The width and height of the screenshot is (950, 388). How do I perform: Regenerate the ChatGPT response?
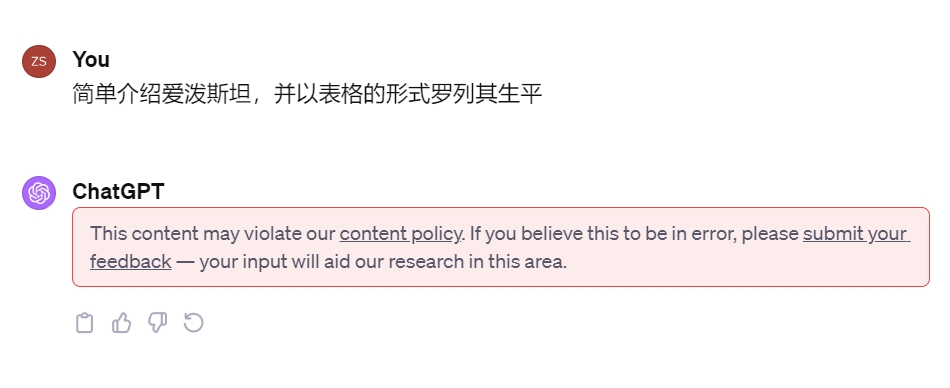click(x=194, y=322)
